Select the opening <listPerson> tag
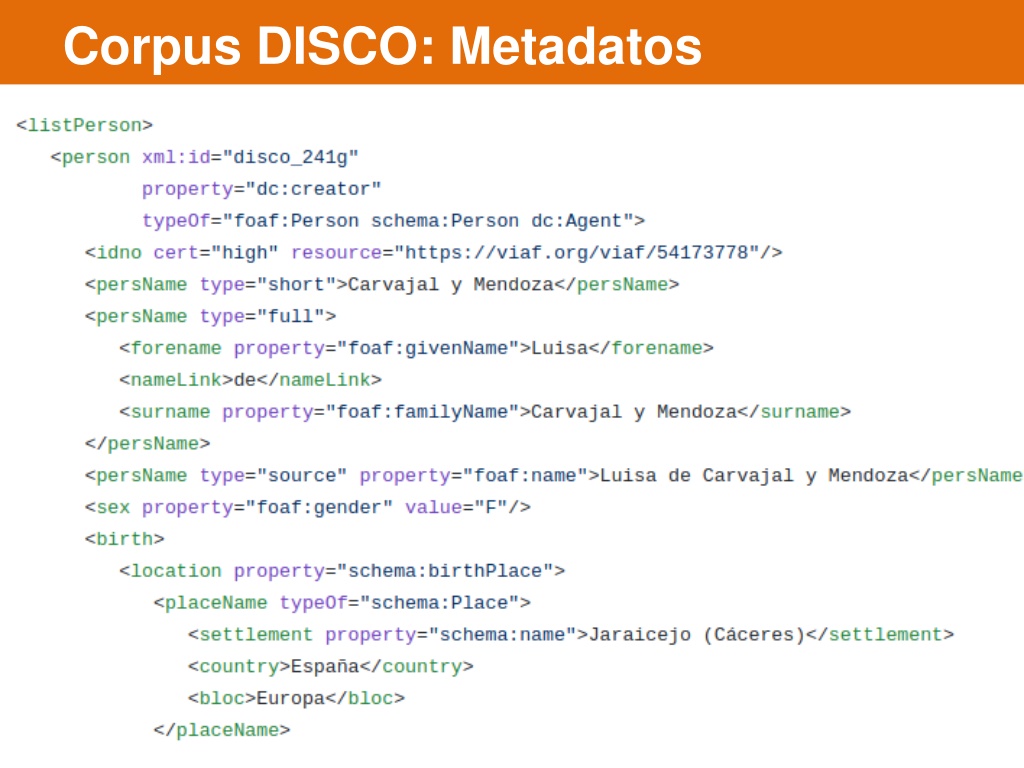Viewport: 1024px width, 768px height. [84, 125]
